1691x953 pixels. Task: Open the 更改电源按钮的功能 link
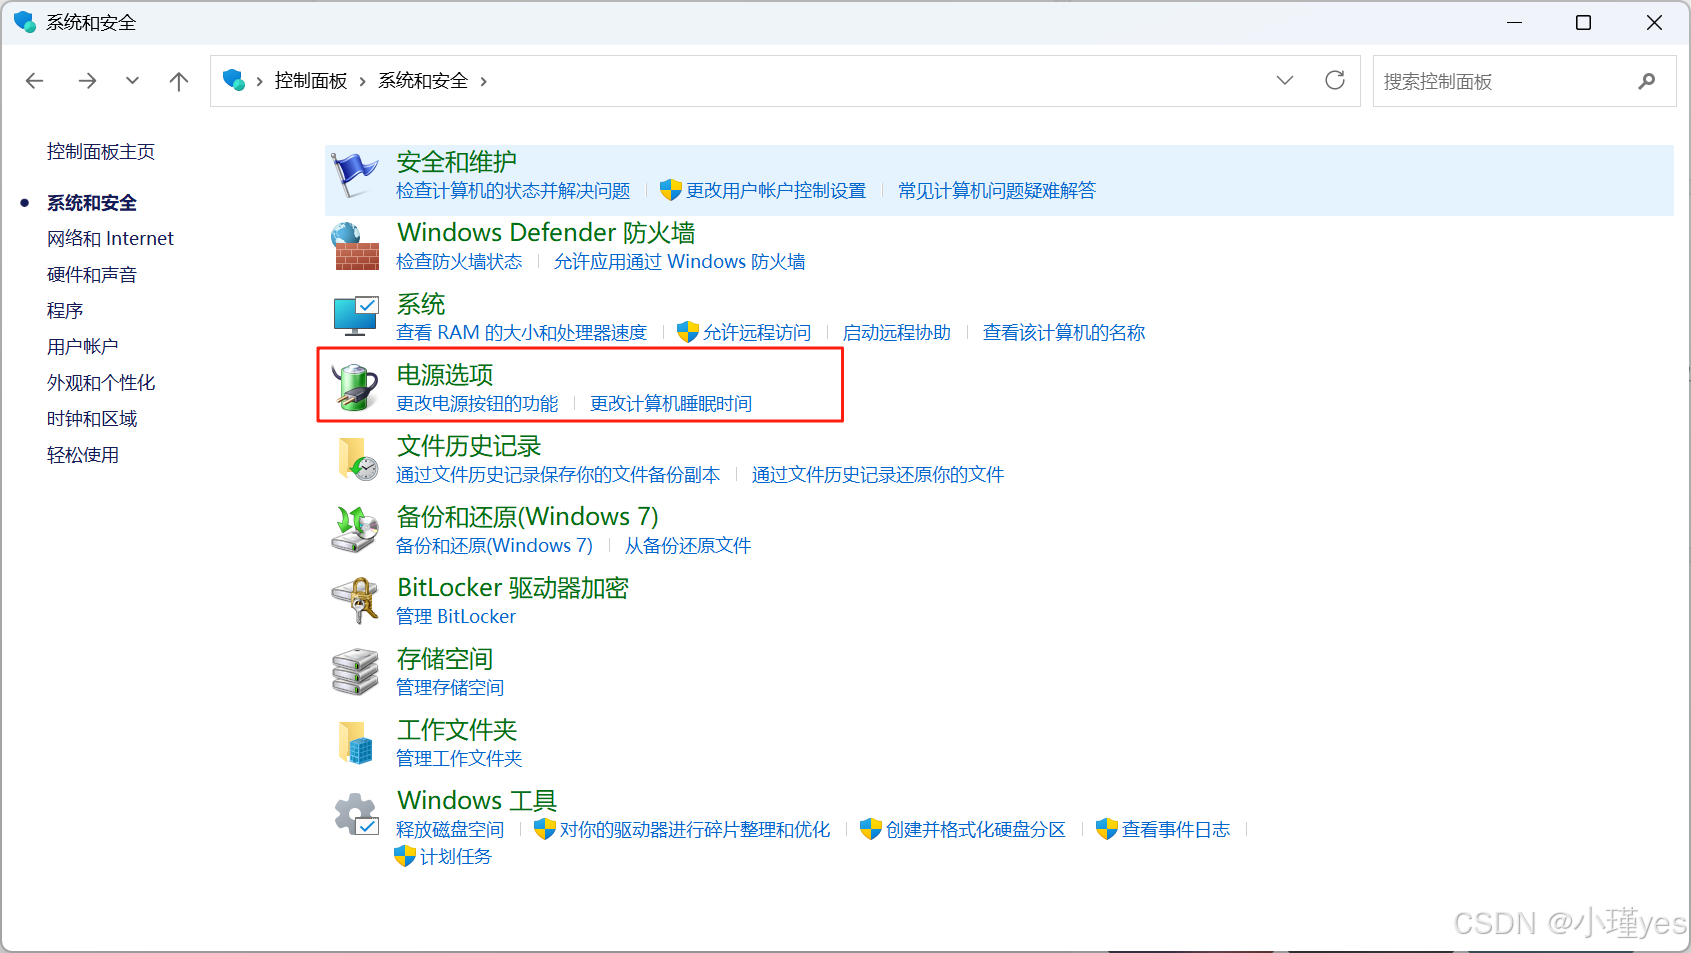tap(477, 404)
